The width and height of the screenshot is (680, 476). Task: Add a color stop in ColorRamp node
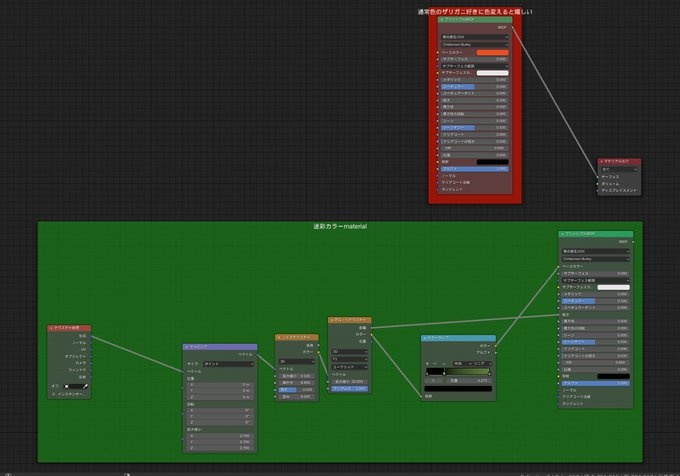tap(427, 363)
